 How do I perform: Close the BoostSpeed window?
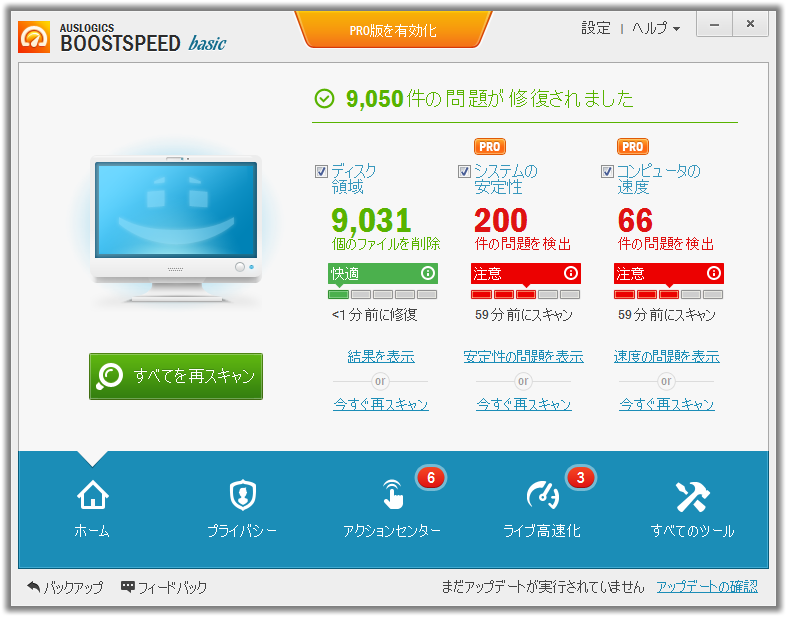[x=750, y=24]
